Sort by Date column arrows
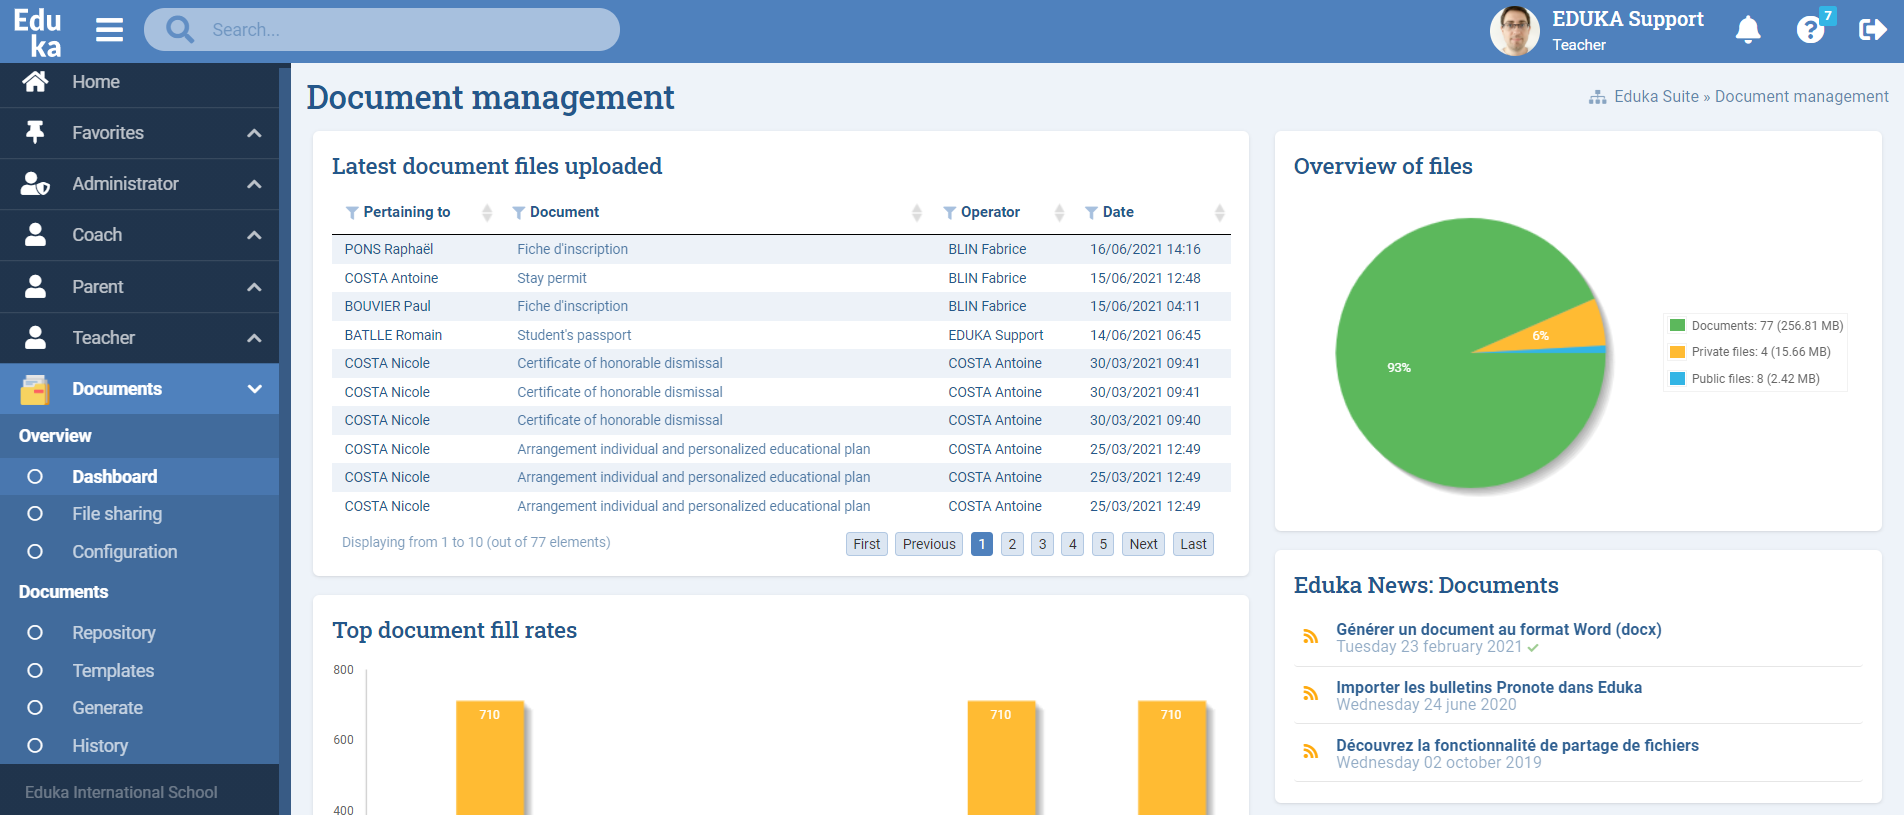 pos(1219,212)
